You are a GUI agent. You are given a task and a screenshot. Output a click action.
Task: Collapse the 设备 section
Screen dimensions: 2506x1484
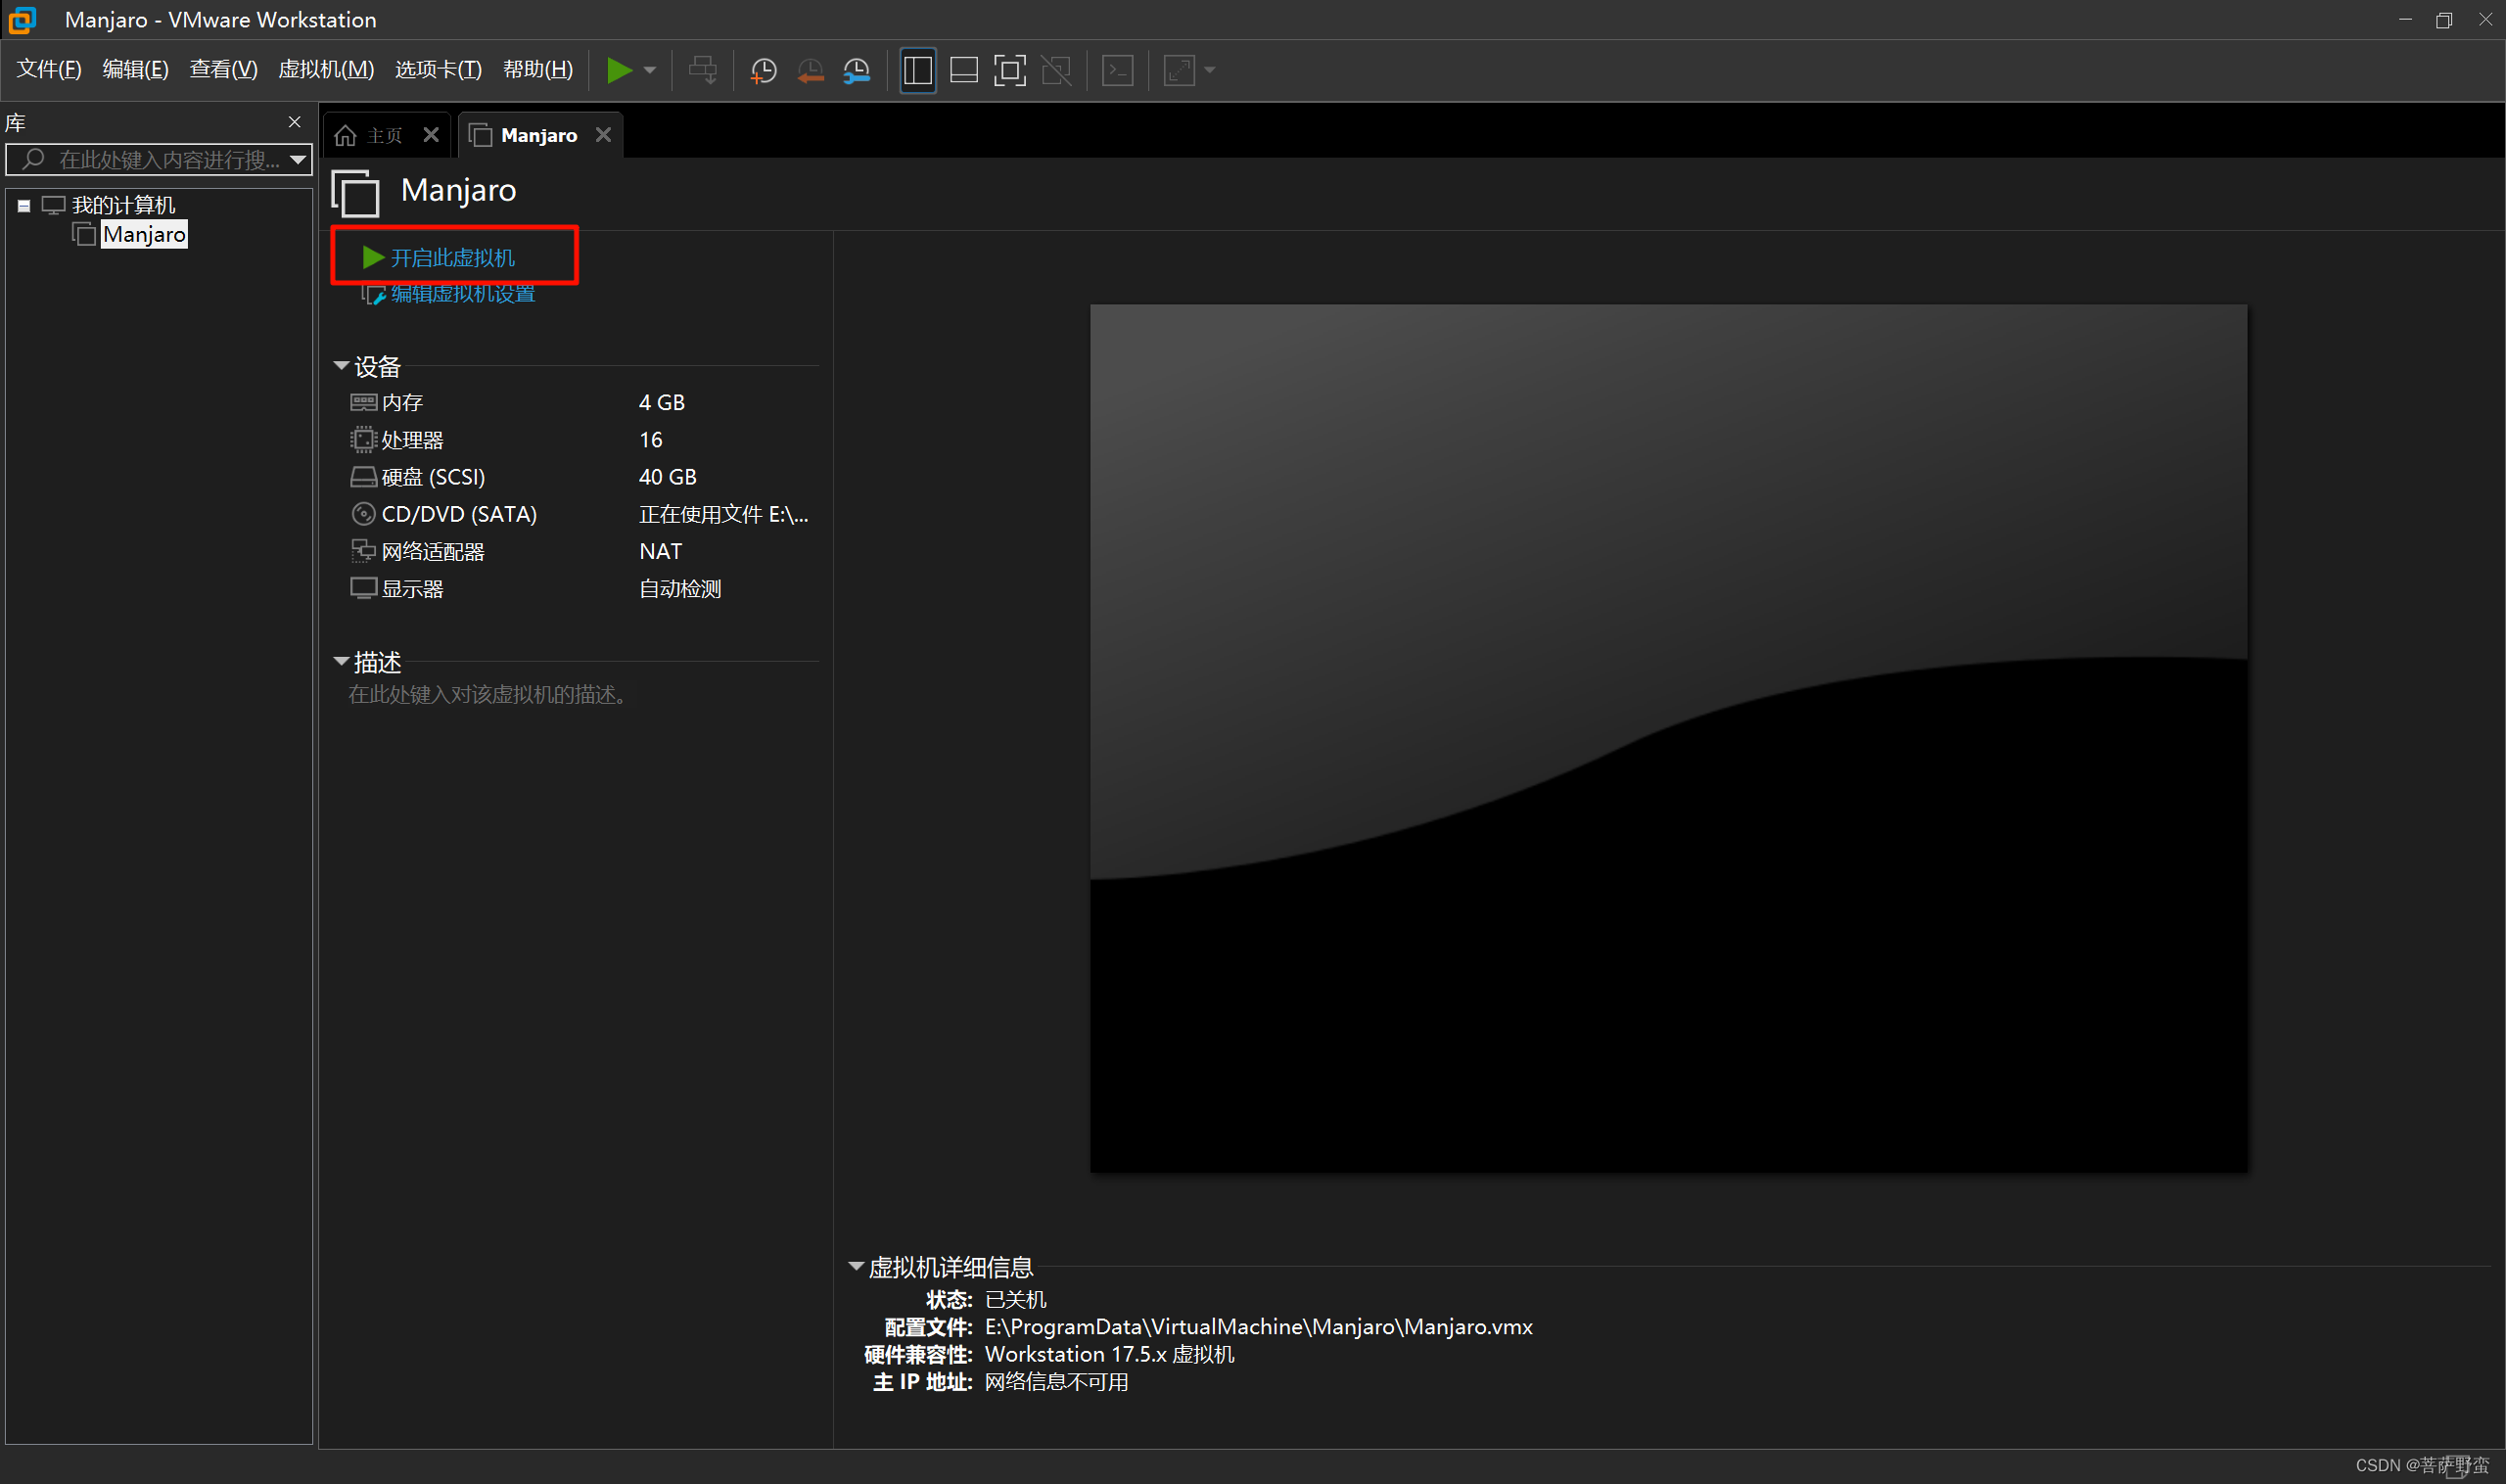click(x=341, y=366)
